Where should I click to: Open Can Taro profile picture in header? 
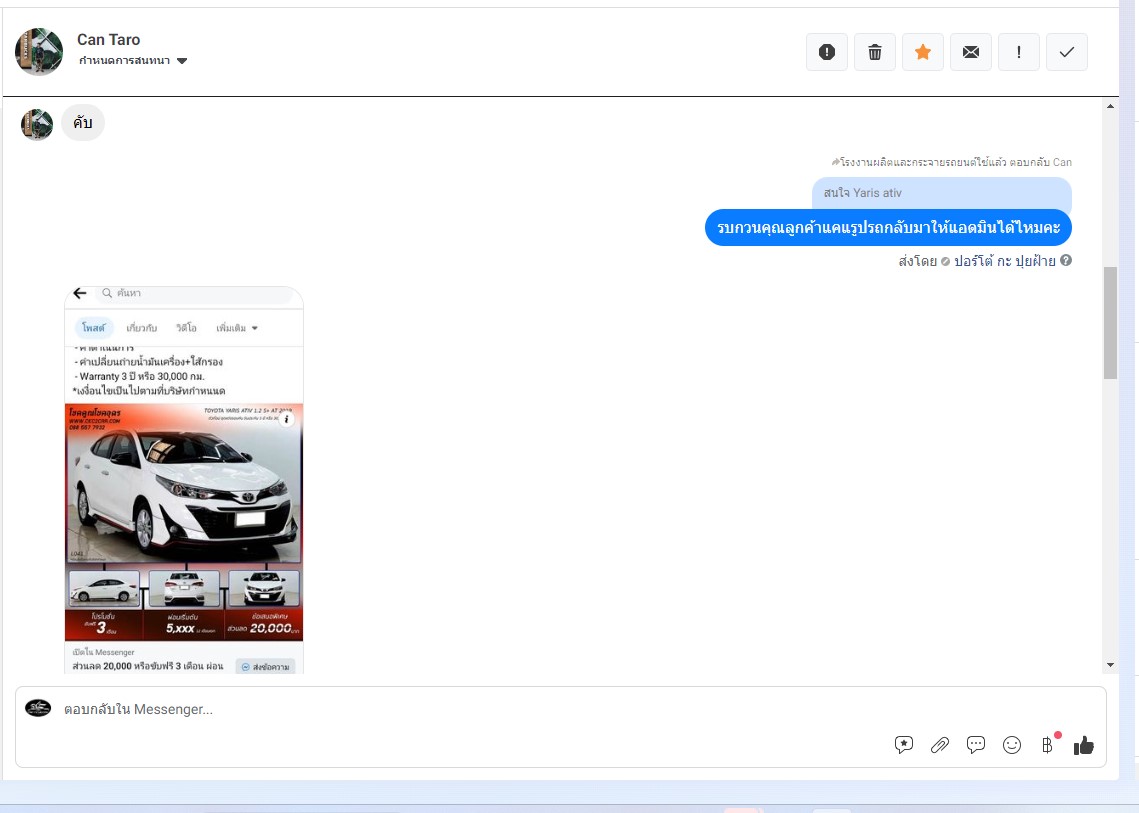39,52
